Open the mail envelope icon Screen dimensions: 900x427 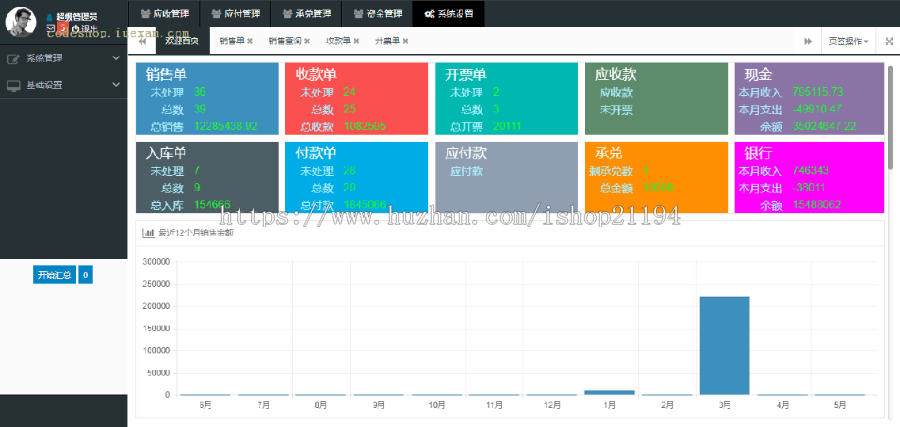coord(51,28)
